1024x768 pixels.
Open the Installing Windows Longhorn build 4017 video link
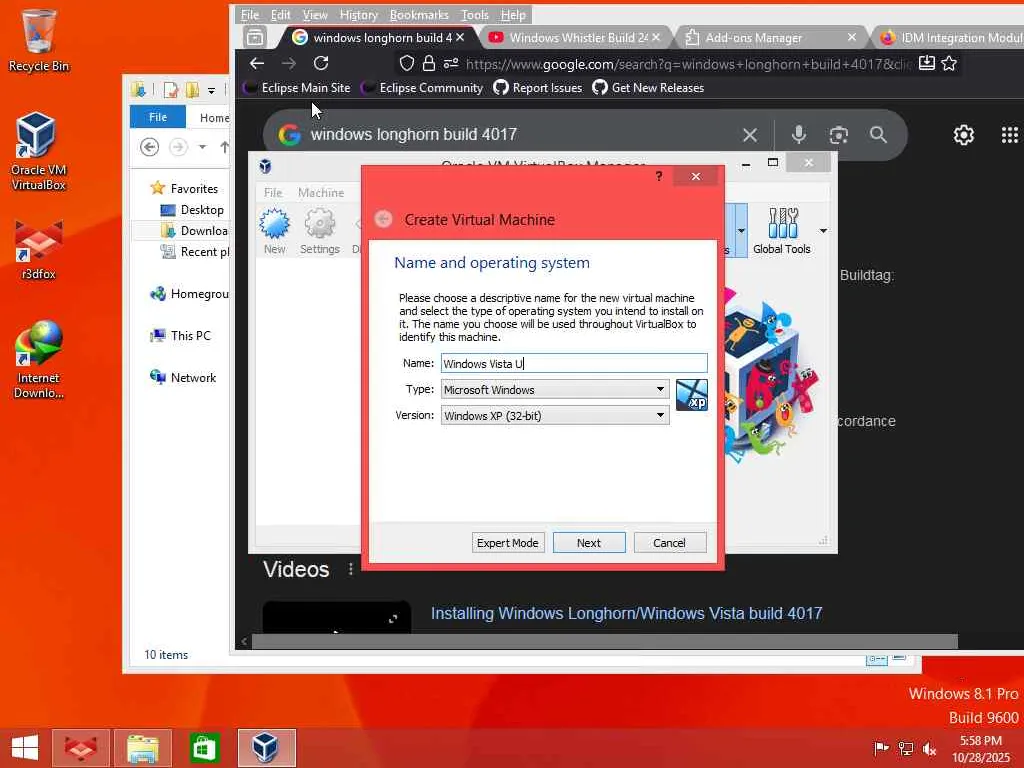tap(626, 613)
